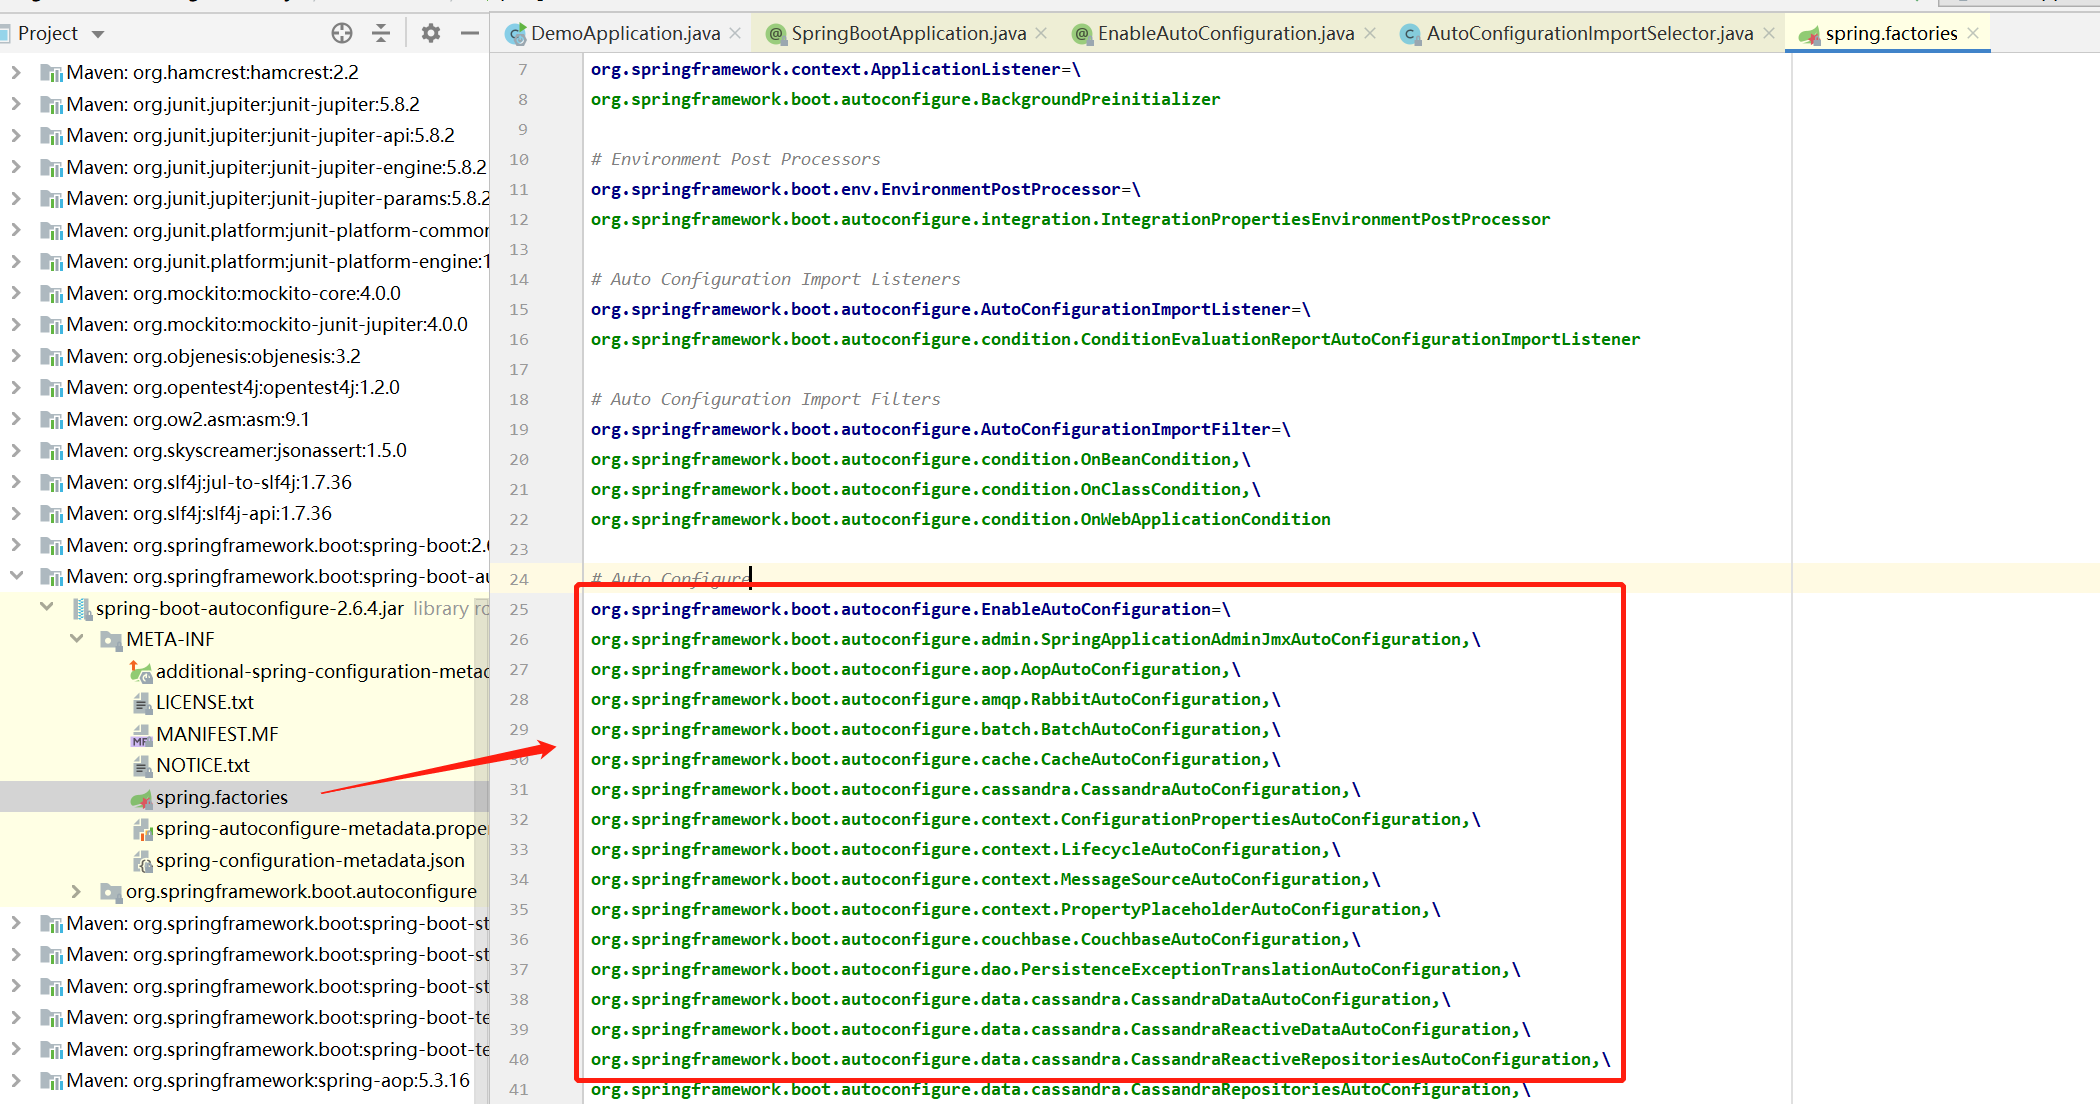Screen dimensions: 2100x1104
Task: Close the SpringBootApplication.java tab
Action: click(1041, 33)
